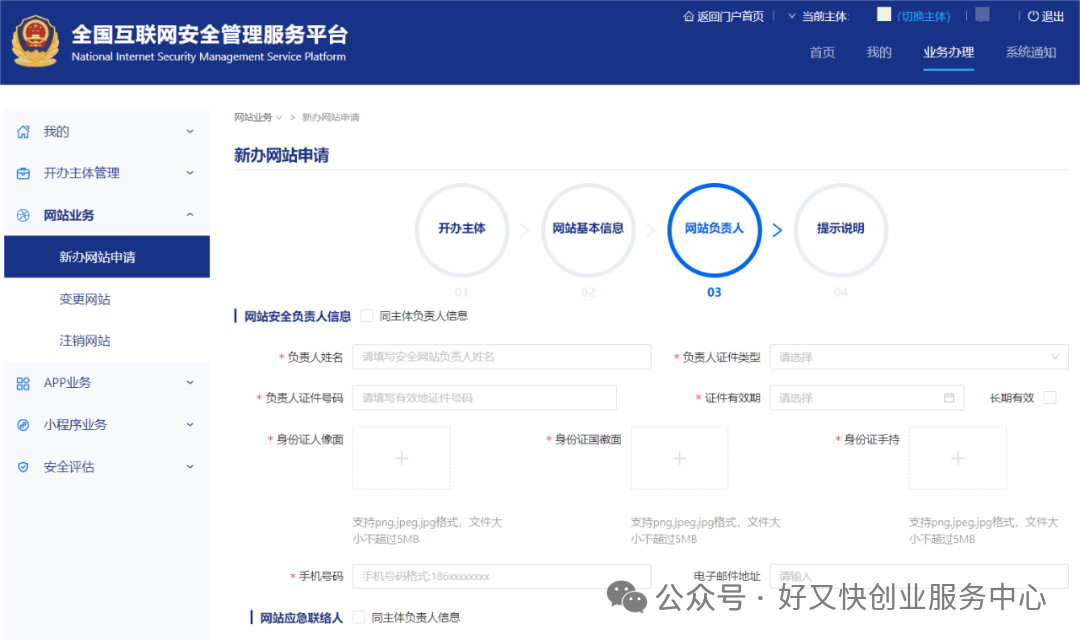Go to the 首页 top navigation tab

822,52
